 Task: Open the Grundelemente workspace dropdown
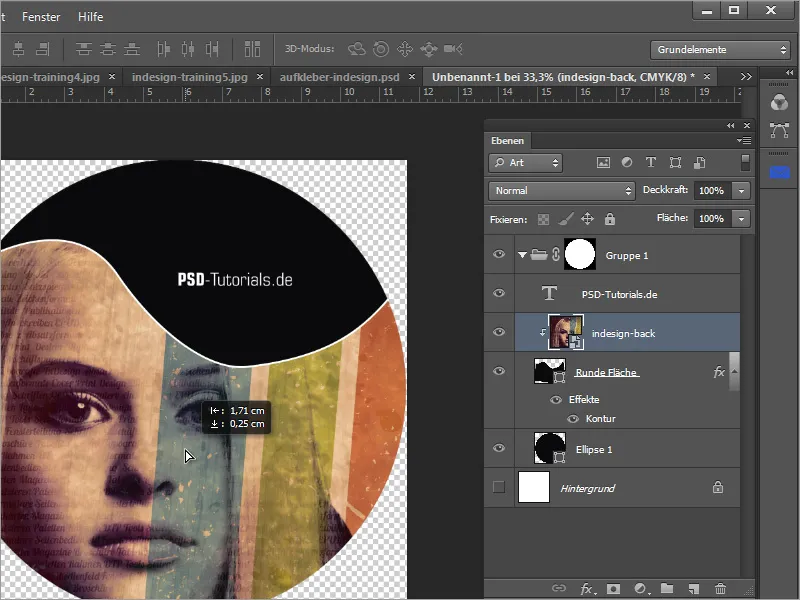(x=720, y=50)
